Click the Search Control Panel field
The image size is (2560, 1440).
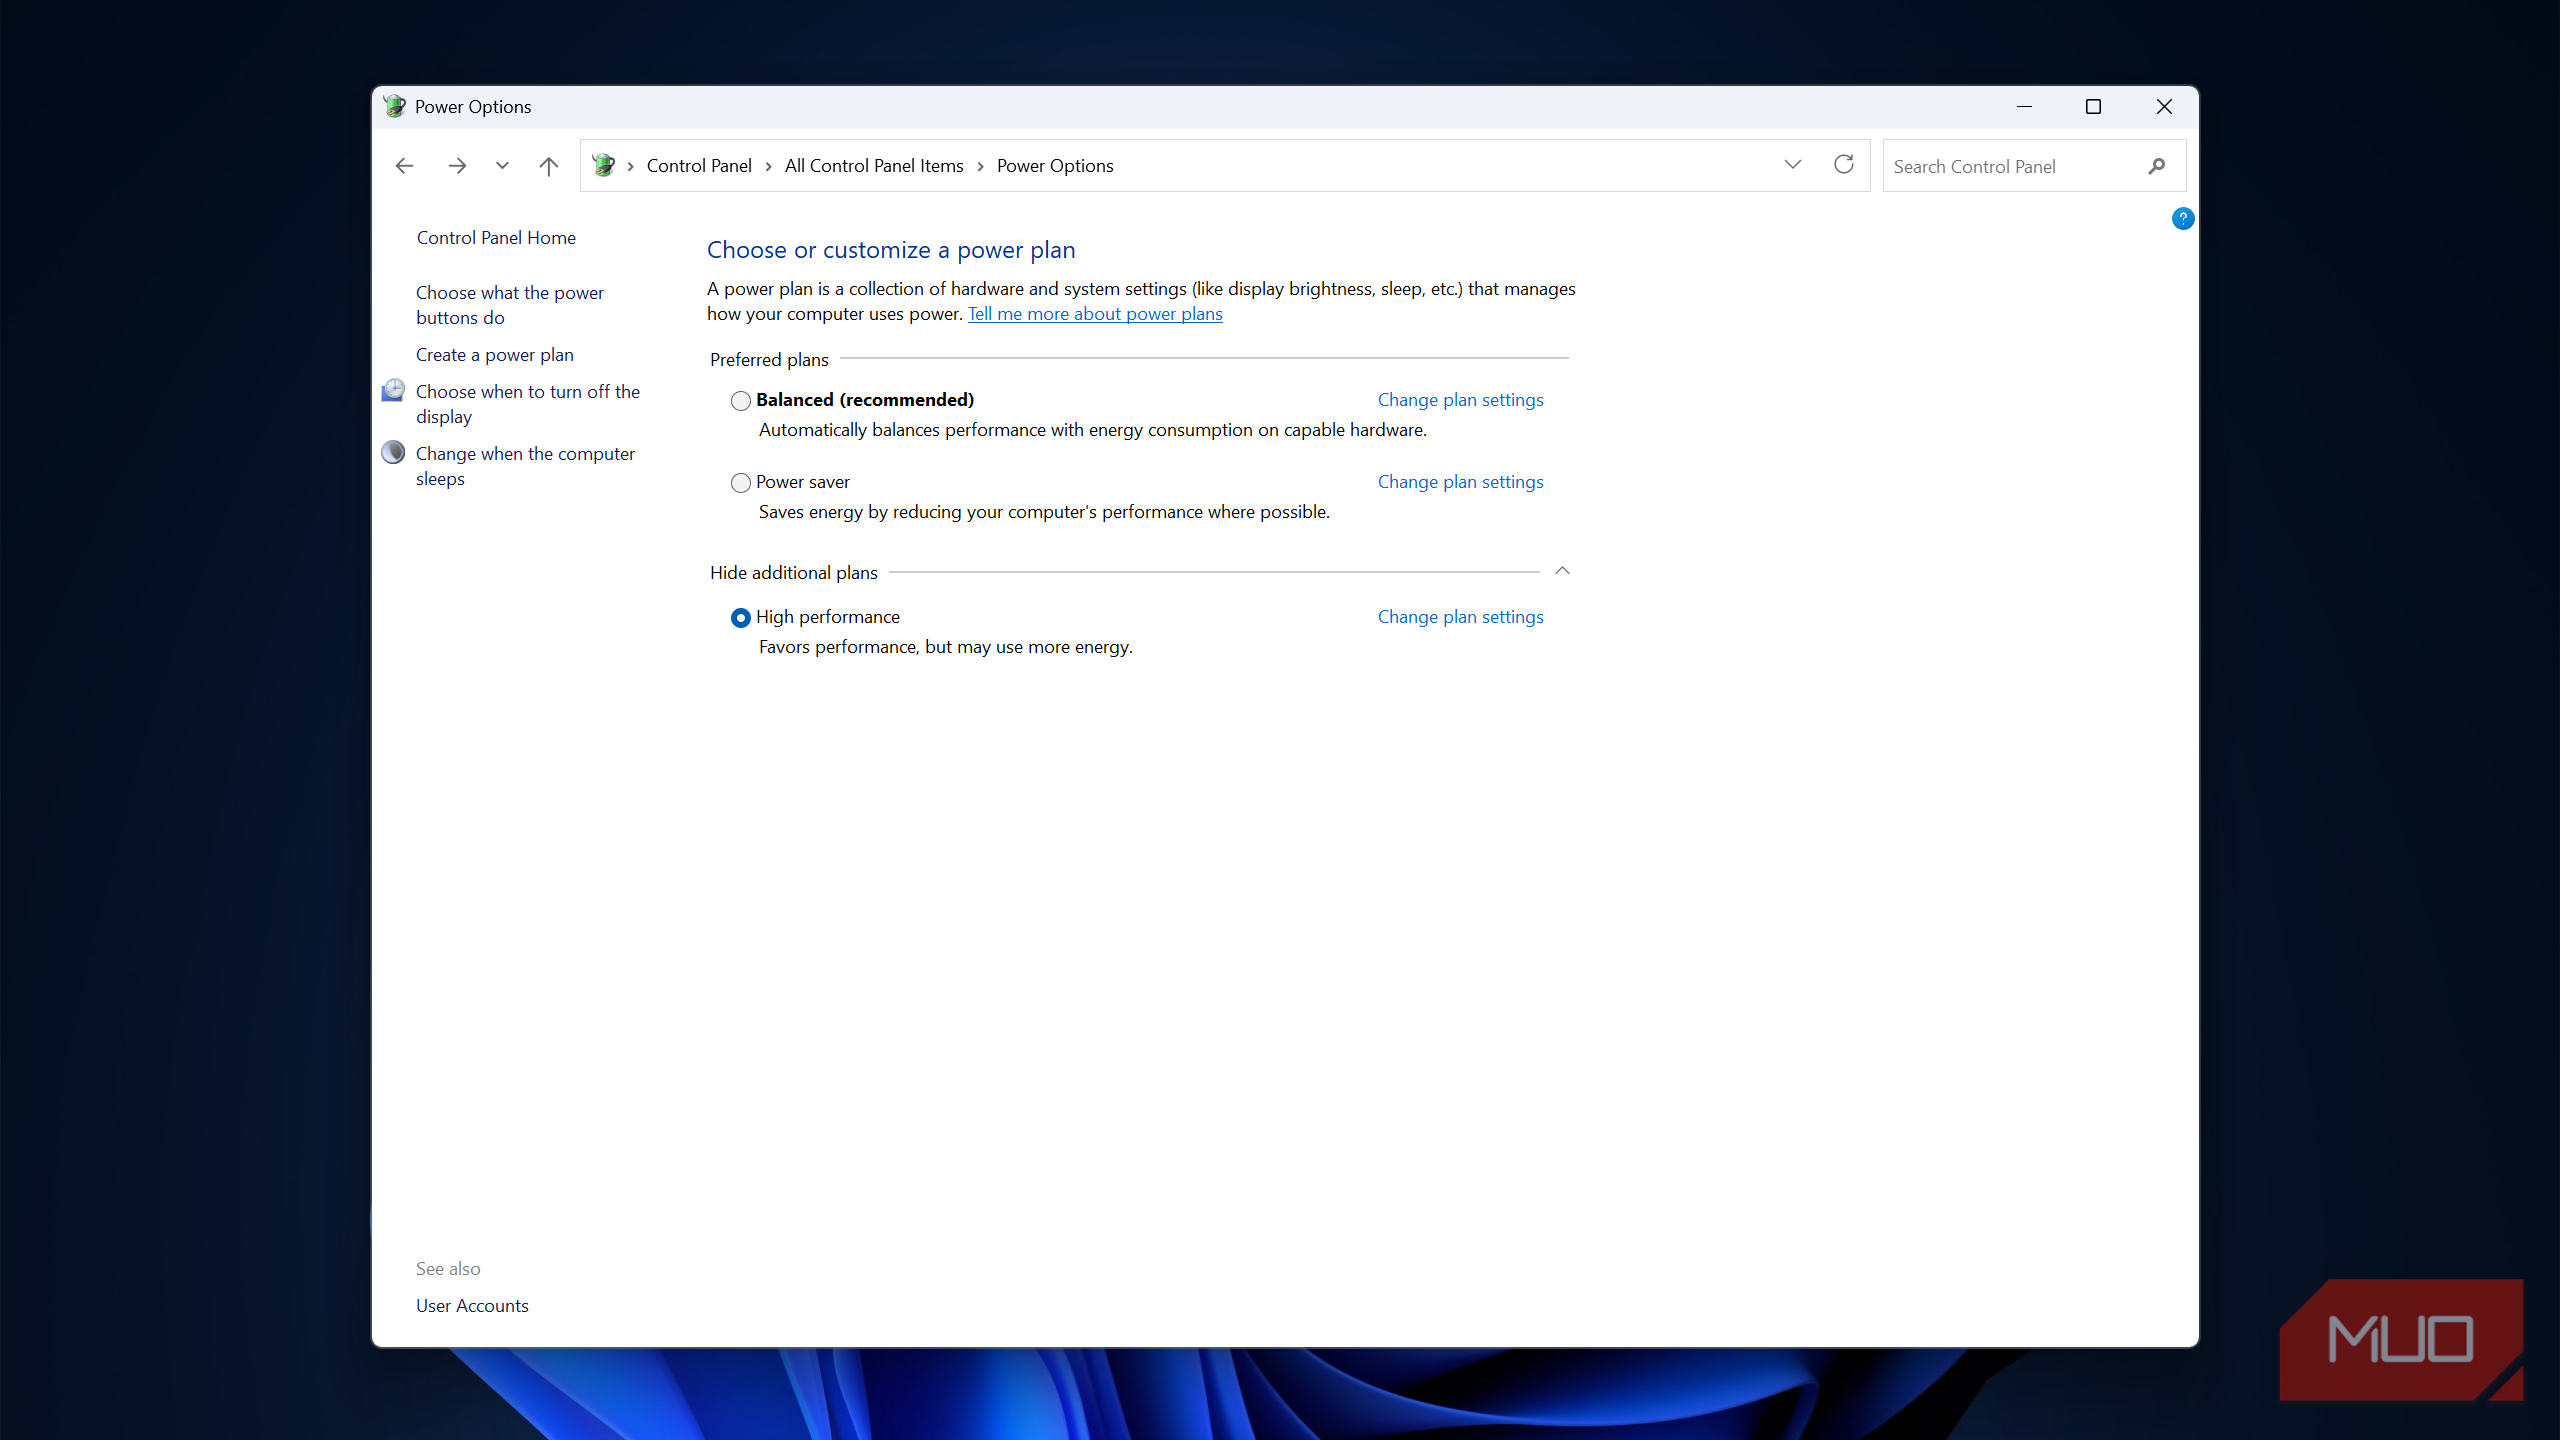point(2034,166)
